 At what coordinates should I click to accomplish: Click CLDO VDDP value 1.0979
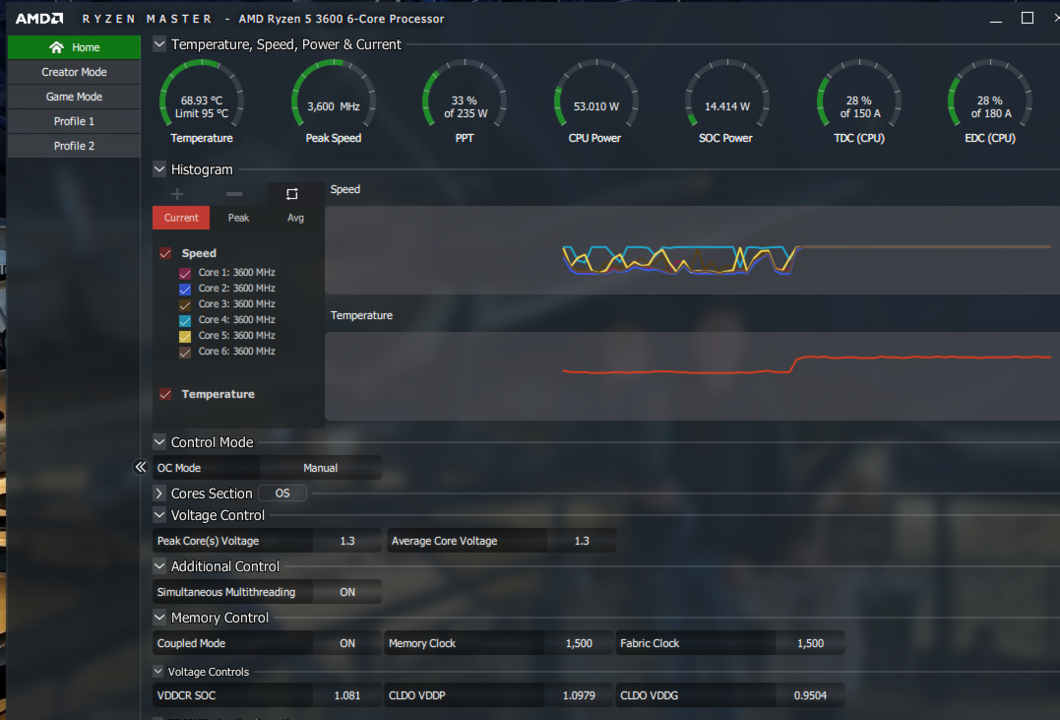click(579, 695)
